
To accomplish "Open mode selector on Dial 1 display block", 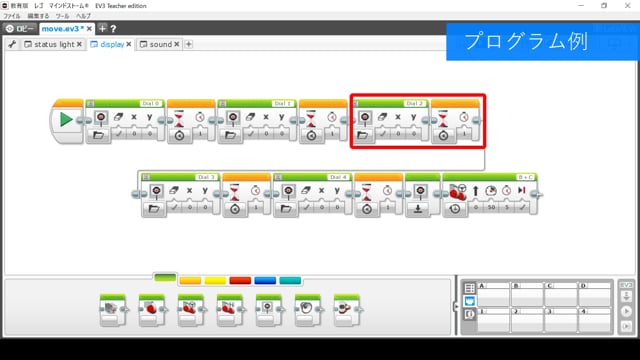I will [x=230, y=135].
